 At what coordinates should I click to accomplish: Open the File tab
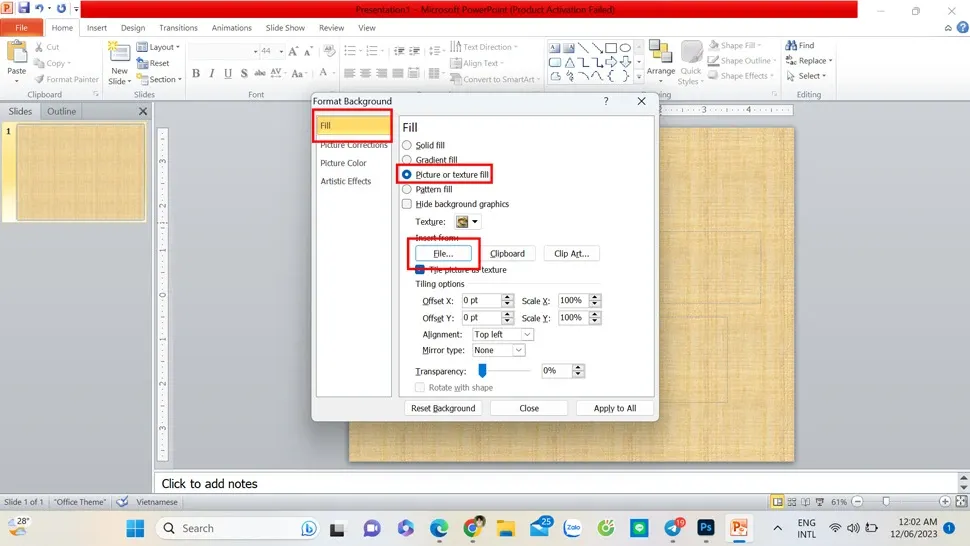click(22, 28)
